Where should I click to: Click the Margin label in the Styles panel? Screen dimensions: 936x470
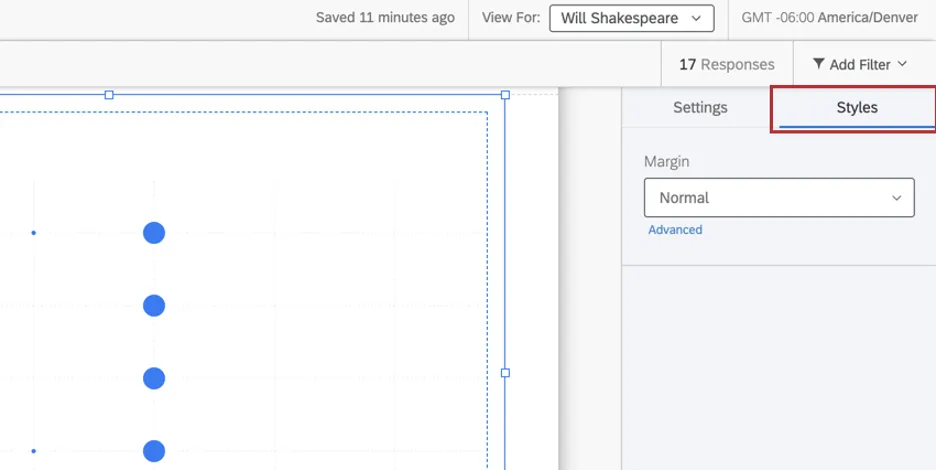click(666, 161)
